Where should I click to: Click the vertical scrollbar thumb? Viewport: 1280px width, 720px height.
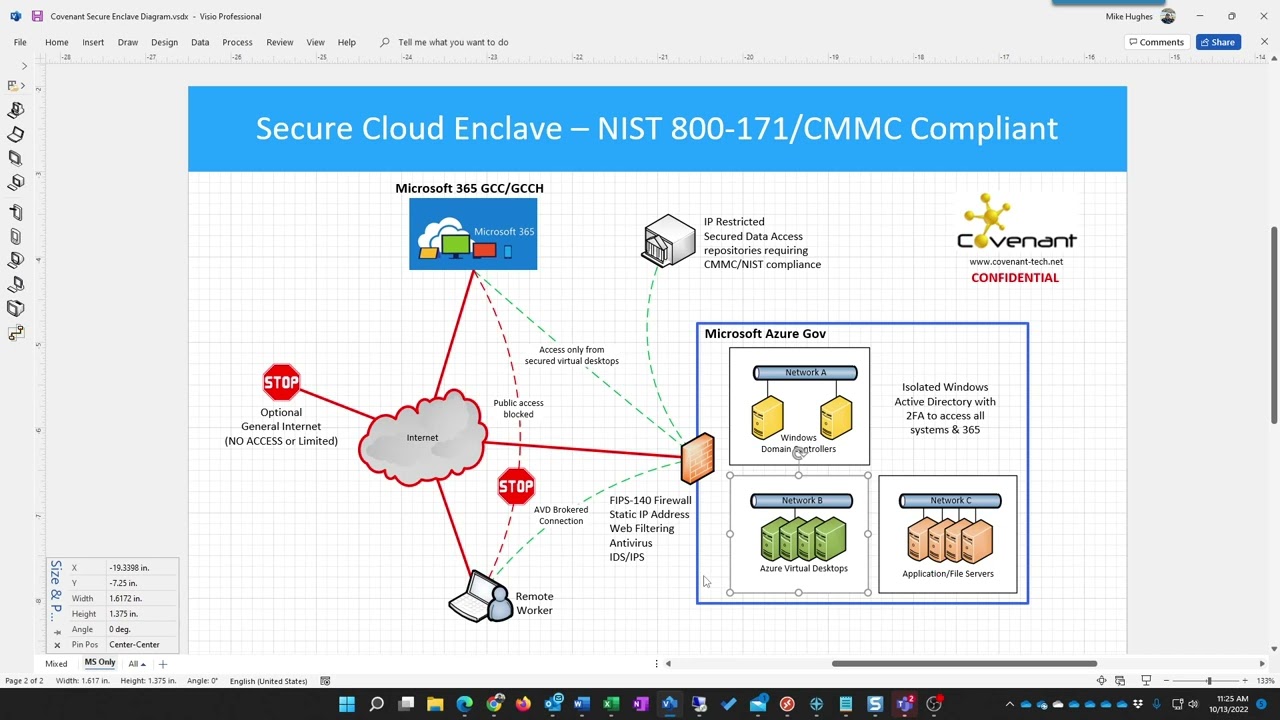coord(1274,325)
